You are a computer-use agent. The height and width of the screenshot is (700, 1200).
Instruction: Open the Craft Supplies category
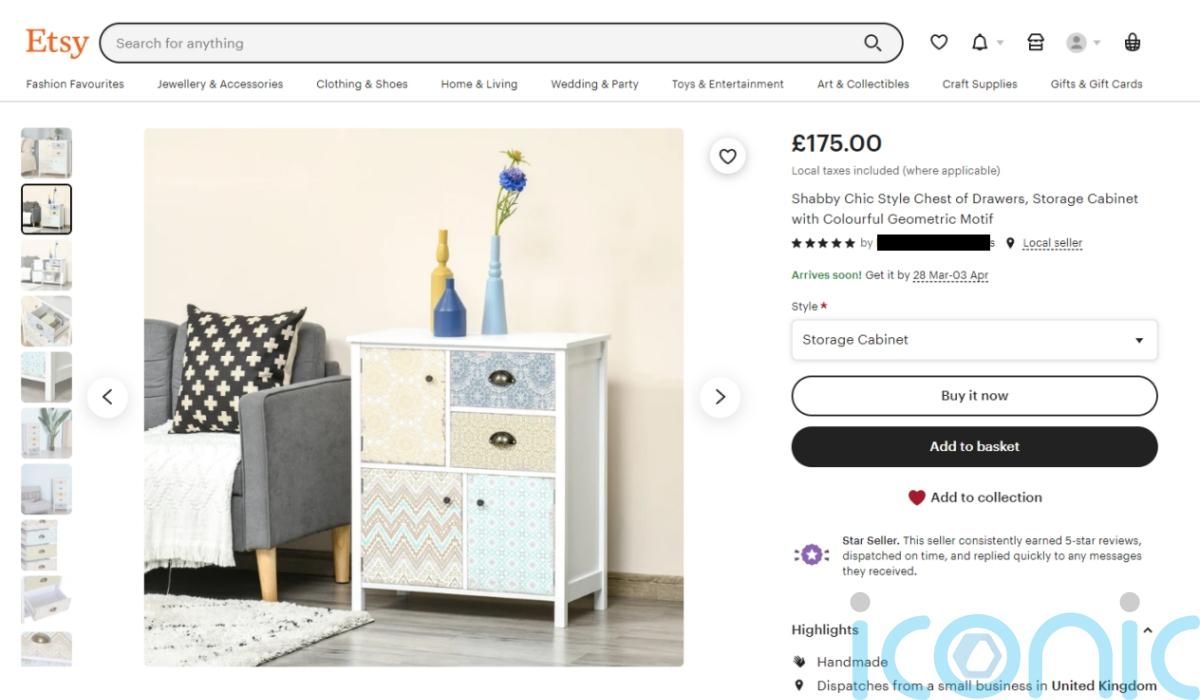click(x=979, y=84)
